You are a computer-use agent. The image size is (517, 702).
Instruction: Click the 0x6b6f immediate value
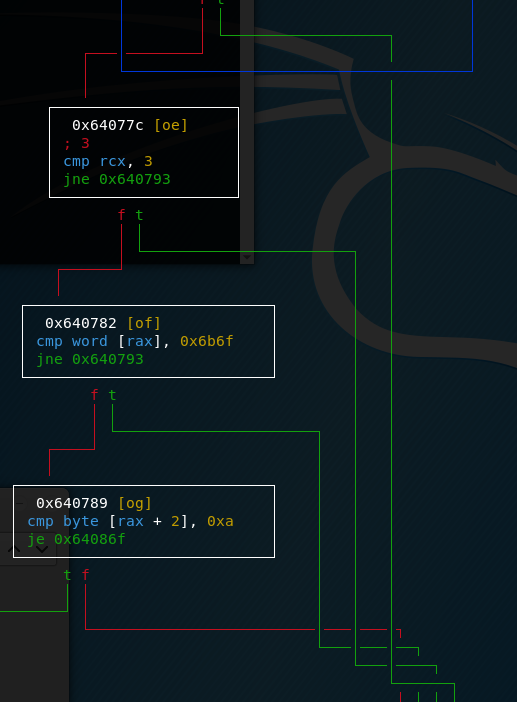207,341
